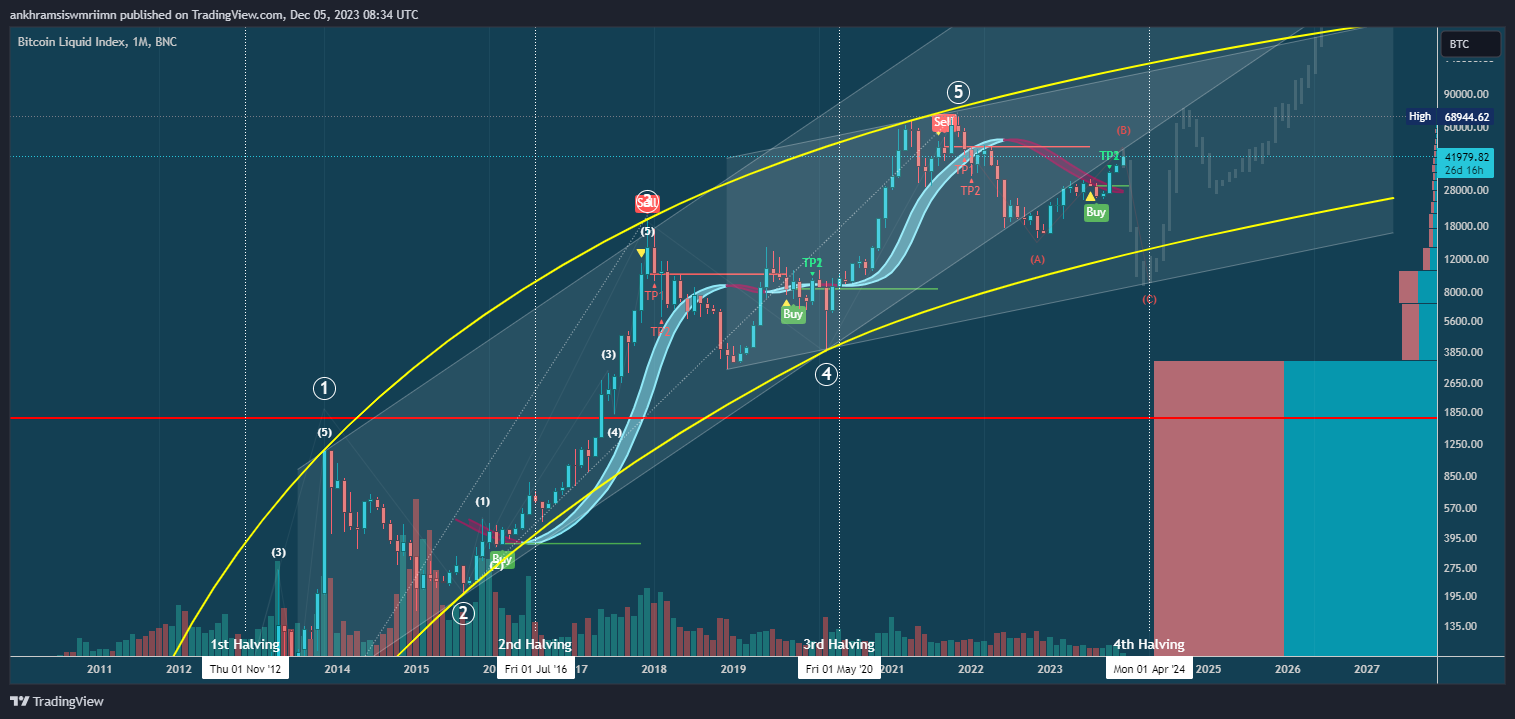Select the circled wave 1 marker
This screenshot has height=719, width=1515.
(x=324, y=388)
